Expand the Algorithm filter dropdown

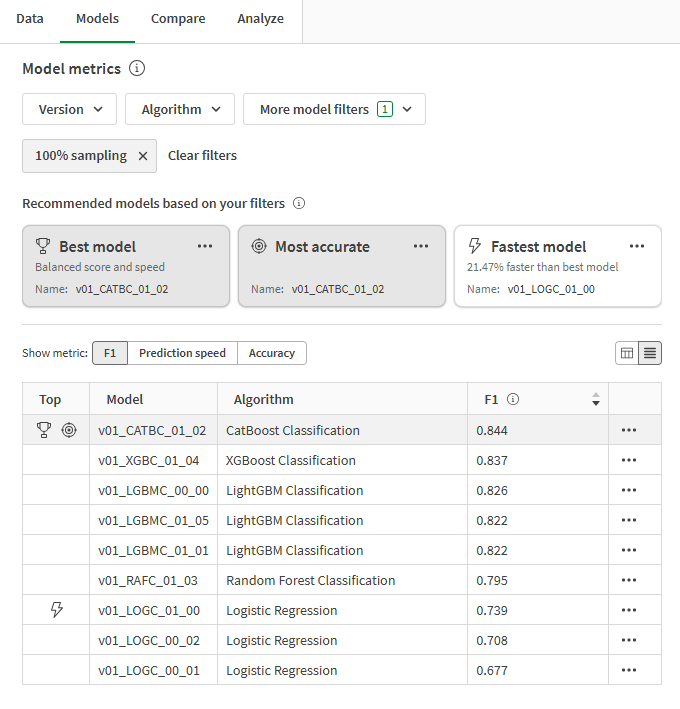[x=180, y=110]
